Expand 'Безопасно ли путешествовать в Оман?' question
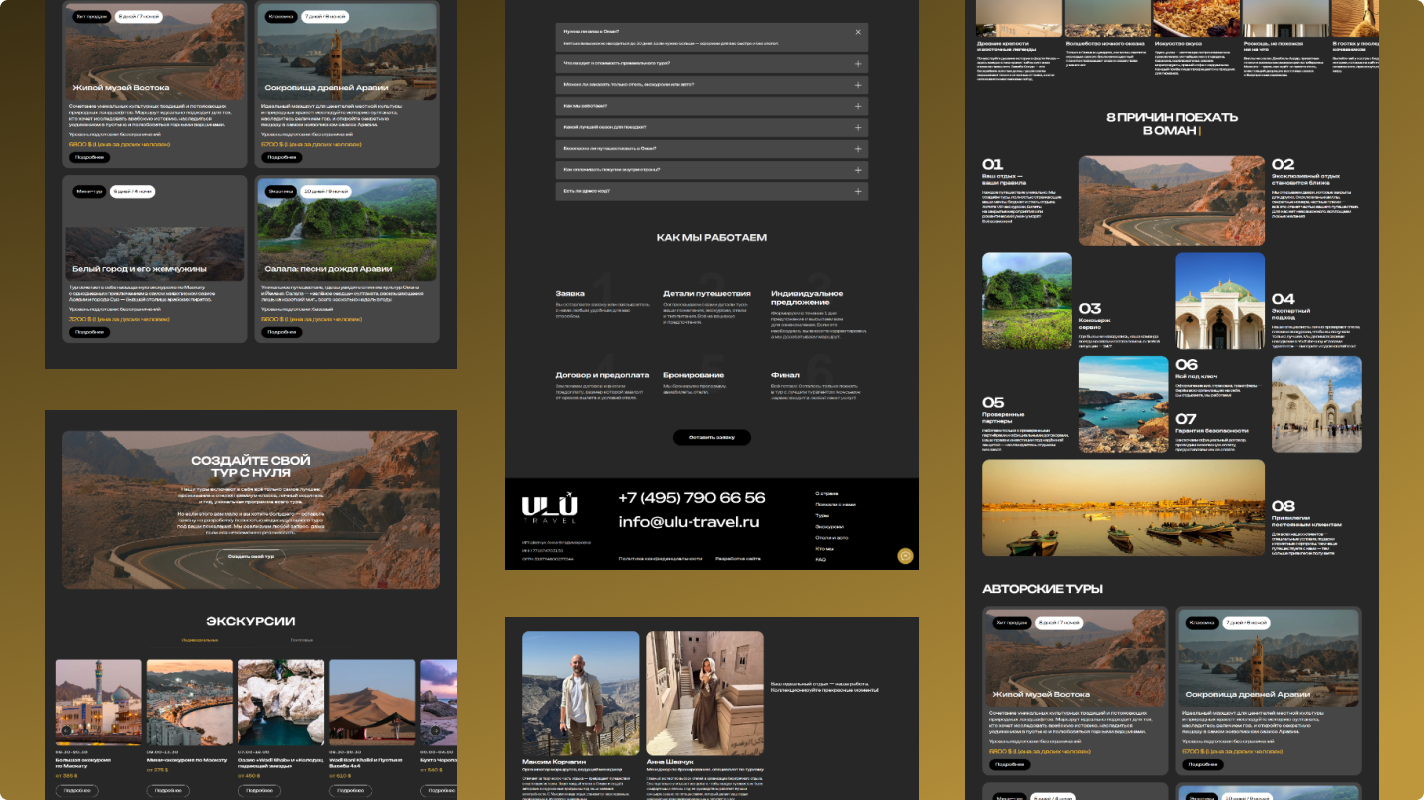Viewport: 1424px width, 800px height. coord(711,148)
